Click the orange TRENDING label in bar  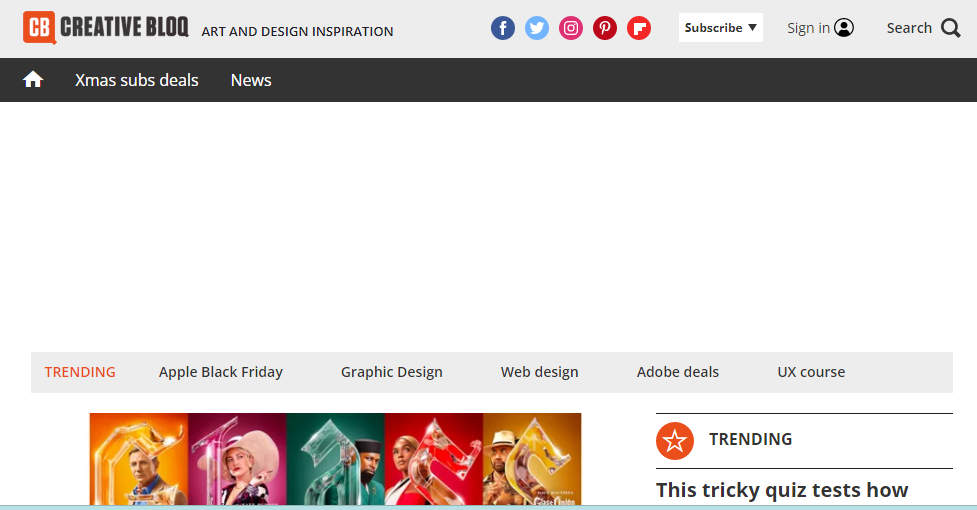(x=80, y=372)
